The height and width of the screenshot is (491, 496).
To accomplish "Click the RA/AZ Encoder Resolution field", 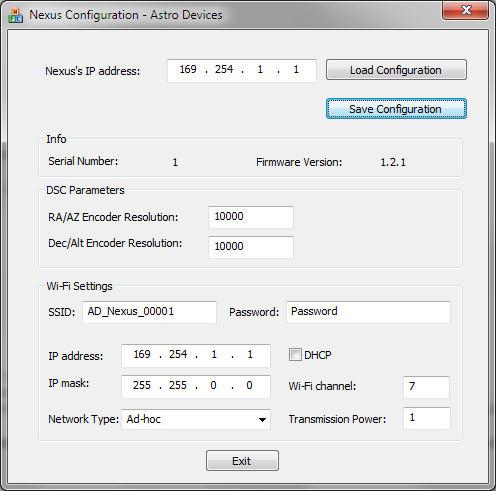I will 251,217.
